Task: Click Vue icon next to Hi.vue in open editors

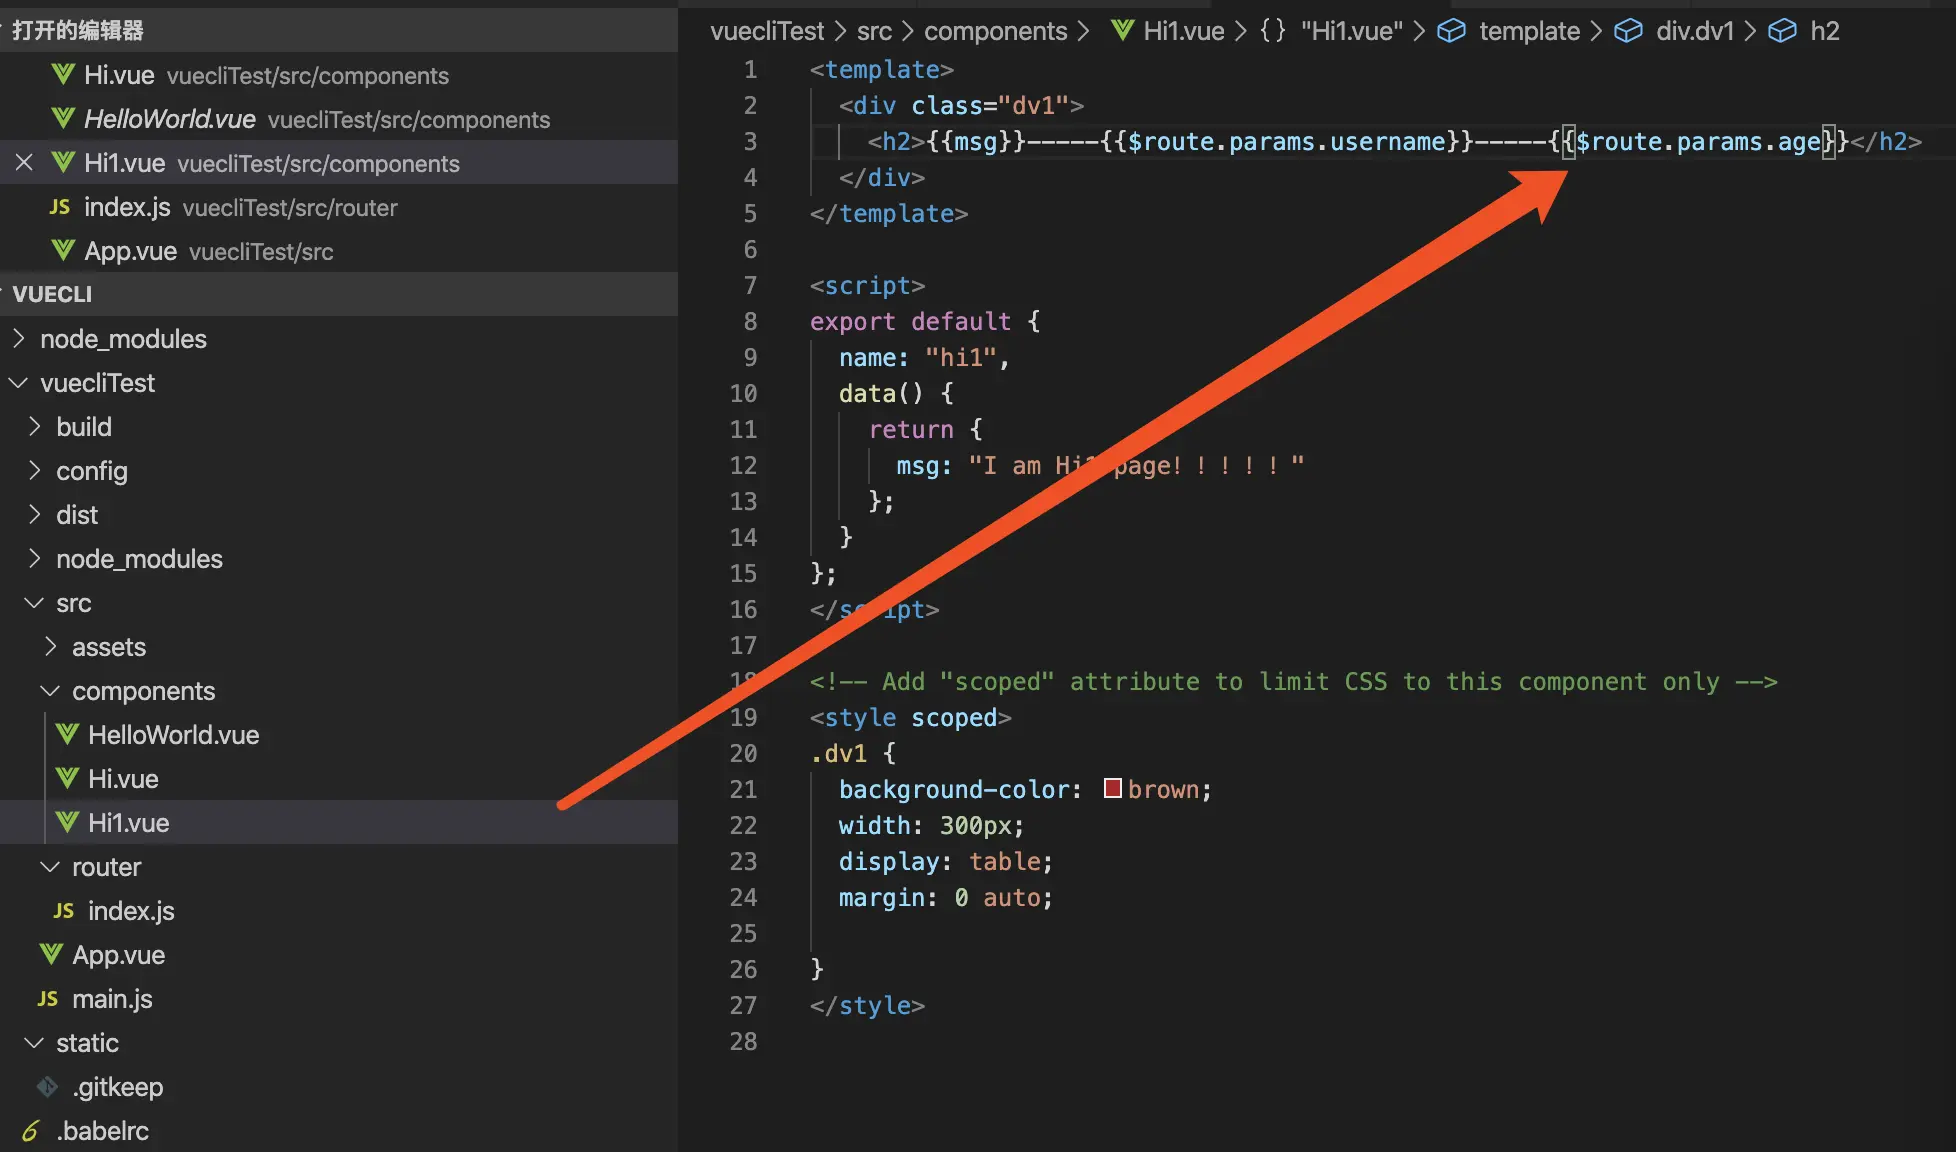Action: click(63, 75)
